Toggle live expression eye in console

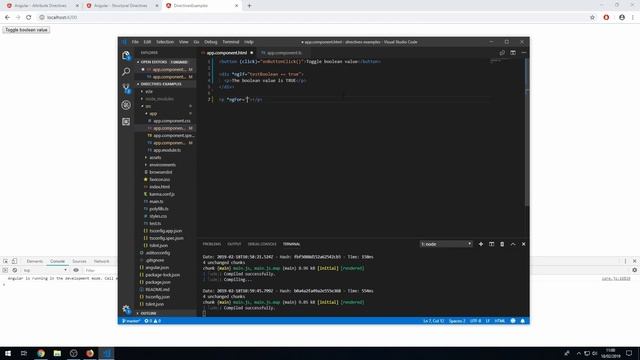point(76,270)
